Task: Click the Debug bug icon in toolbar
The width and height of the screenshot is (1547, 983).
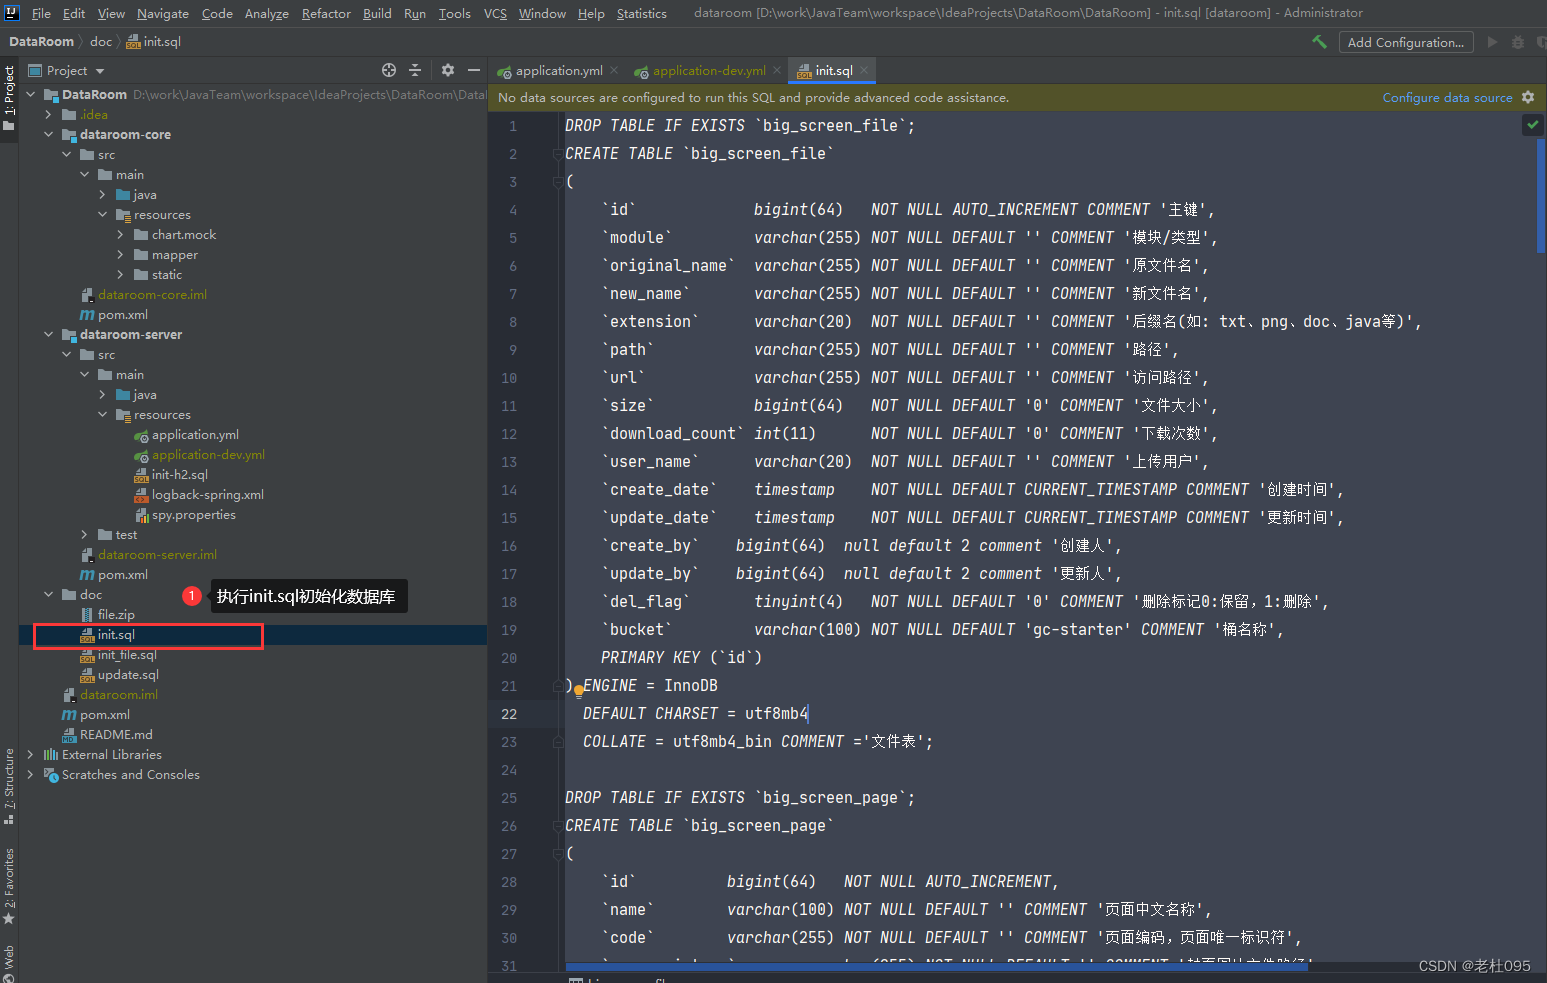Action: (x=1518, y=42)
